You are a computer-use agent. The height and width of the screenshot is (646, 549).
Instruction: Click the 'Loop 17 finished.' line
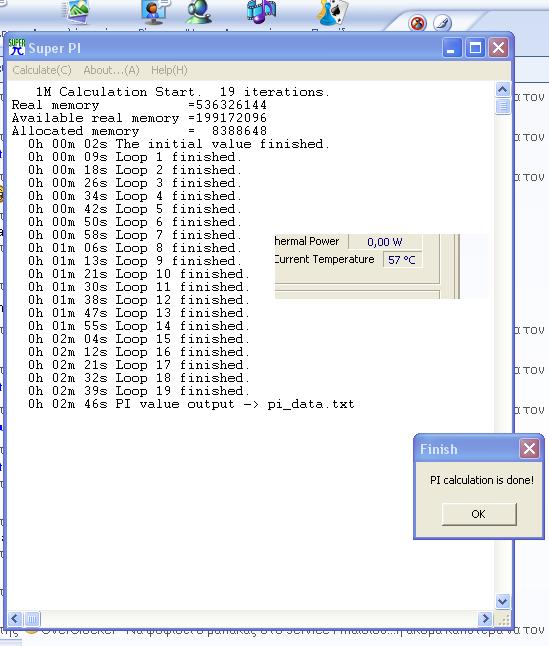coord(139,365)
